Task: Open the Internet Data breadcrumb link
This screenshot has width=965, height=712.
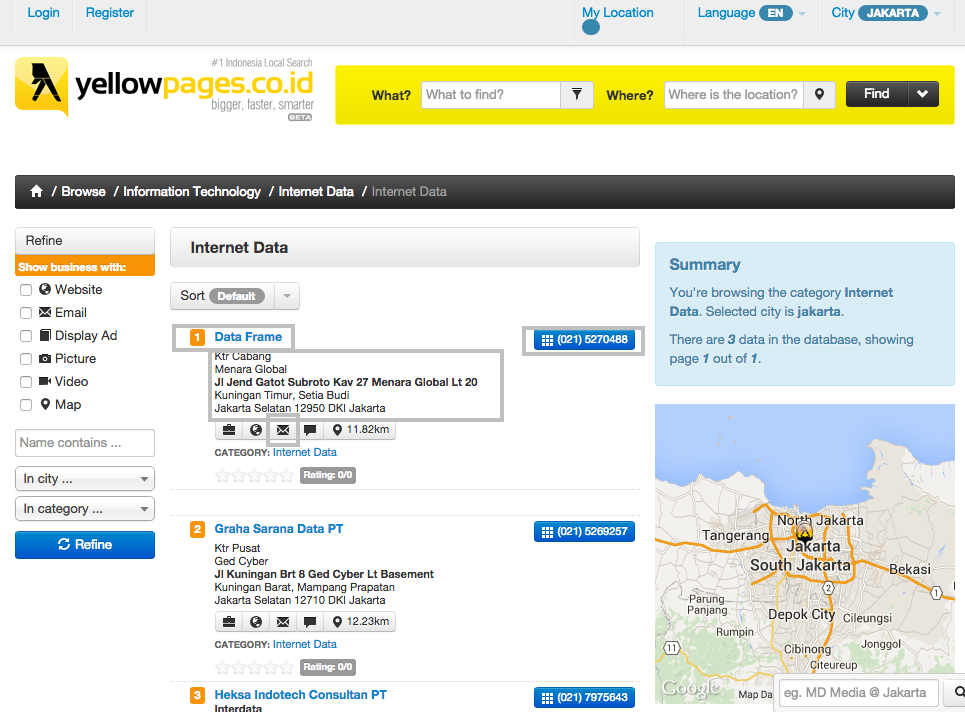Action: click(x=316, y=191)
